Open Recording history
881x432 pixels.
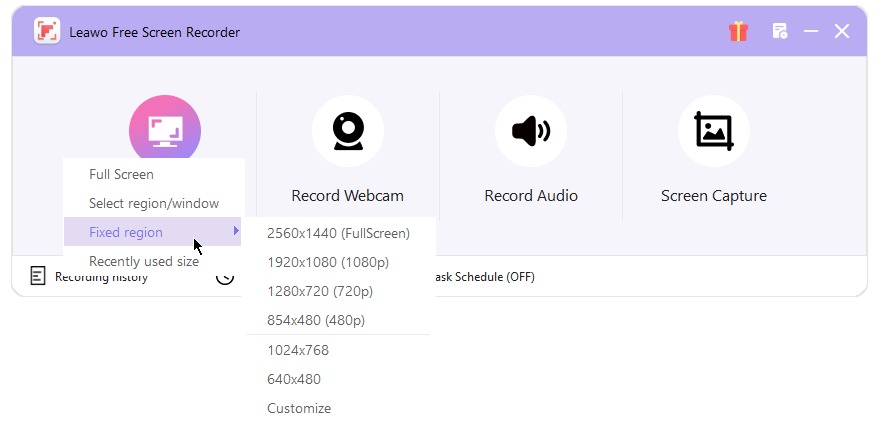[x=101, y=278]
